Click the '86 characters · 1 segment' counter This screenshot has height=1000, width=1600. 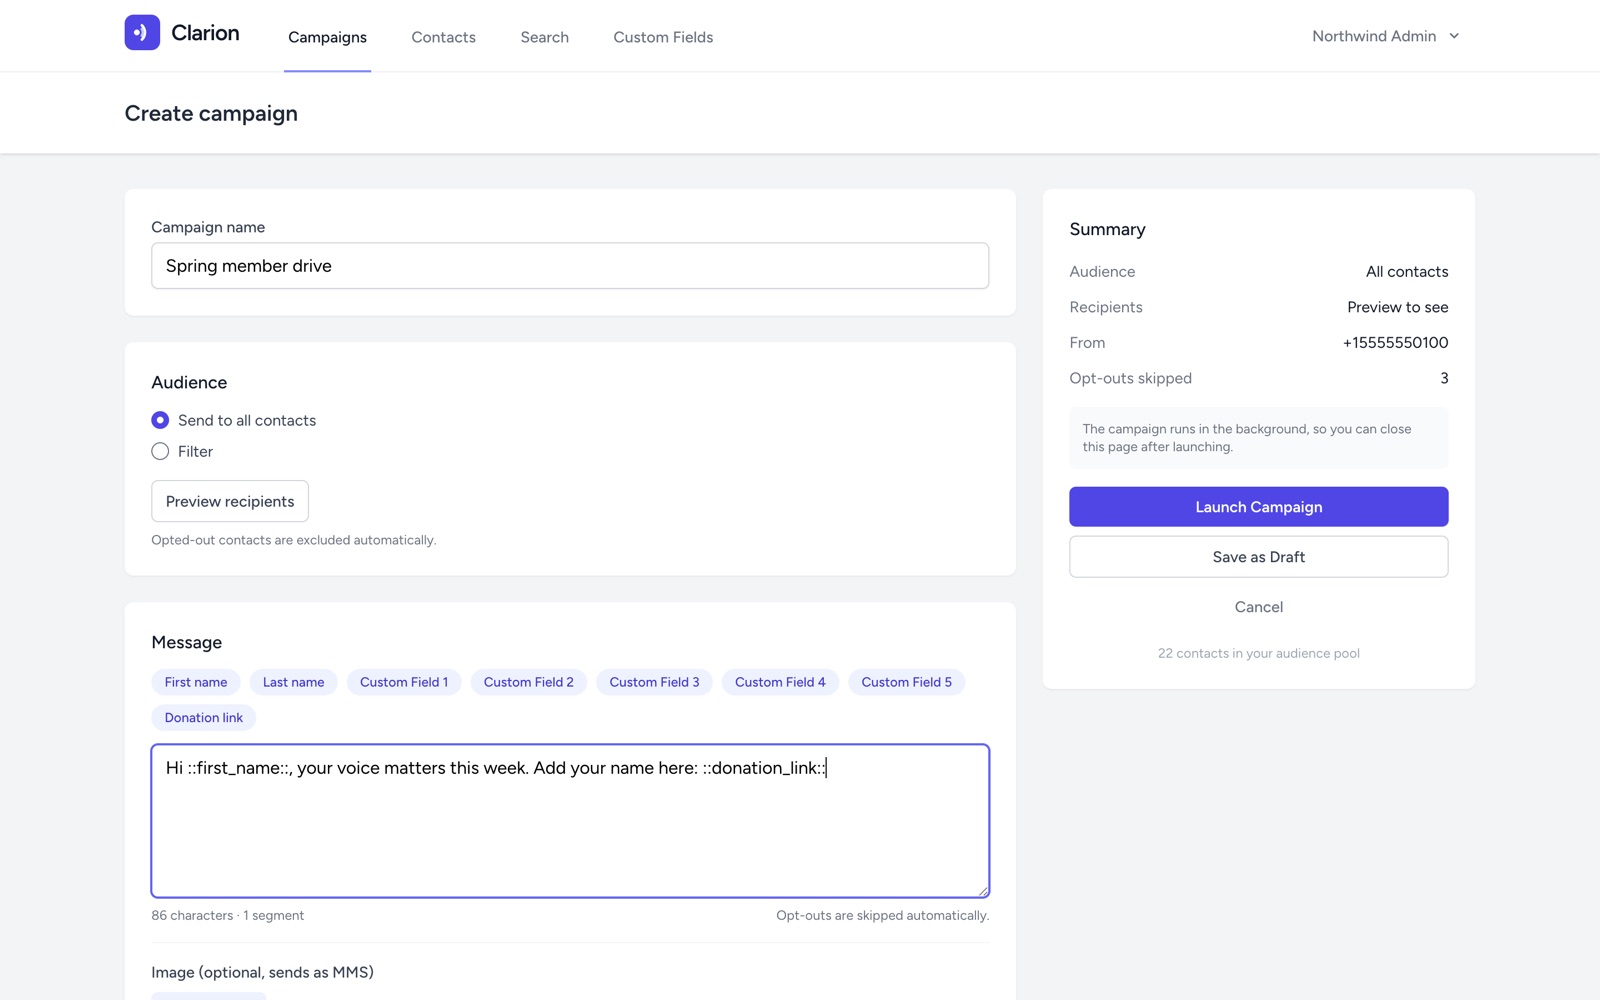pyautogui.click(x=228, y=915)
